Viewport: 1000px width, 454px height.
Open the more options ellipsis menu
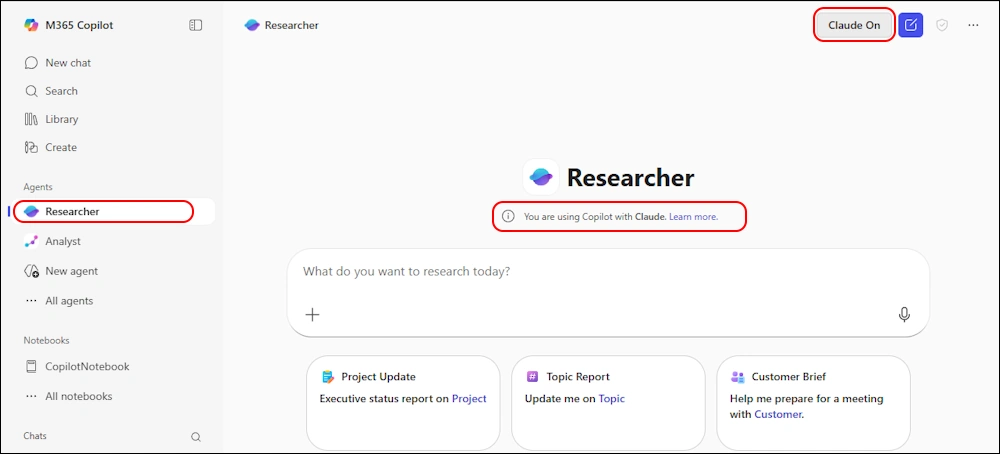click(x=973, y=25)
